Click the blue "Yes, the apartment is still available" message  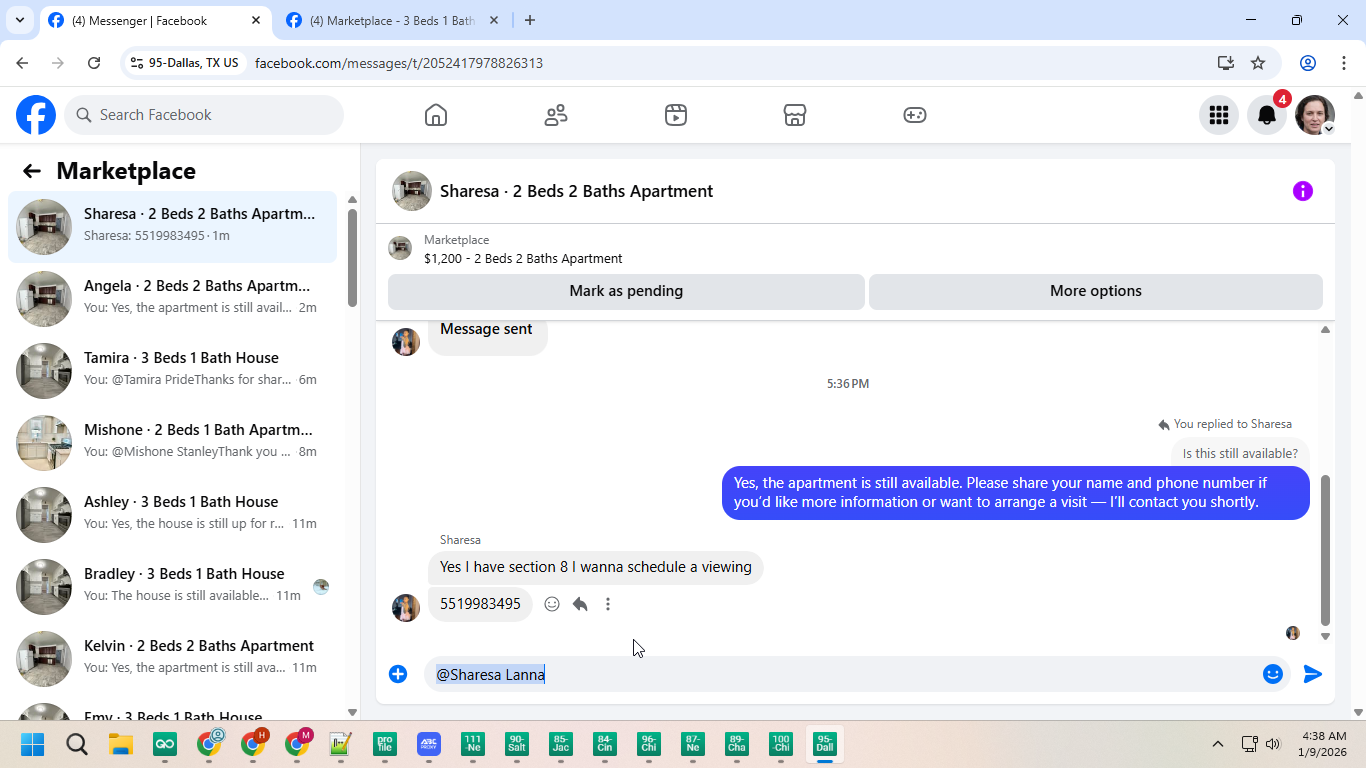tap(1016, 493)
